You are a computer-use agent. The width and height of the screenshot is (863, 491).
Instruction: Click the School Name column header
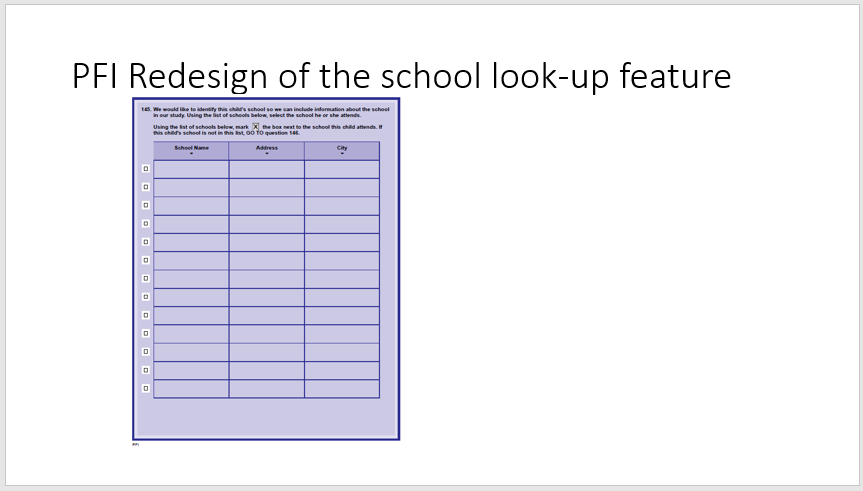click(191, 150)
